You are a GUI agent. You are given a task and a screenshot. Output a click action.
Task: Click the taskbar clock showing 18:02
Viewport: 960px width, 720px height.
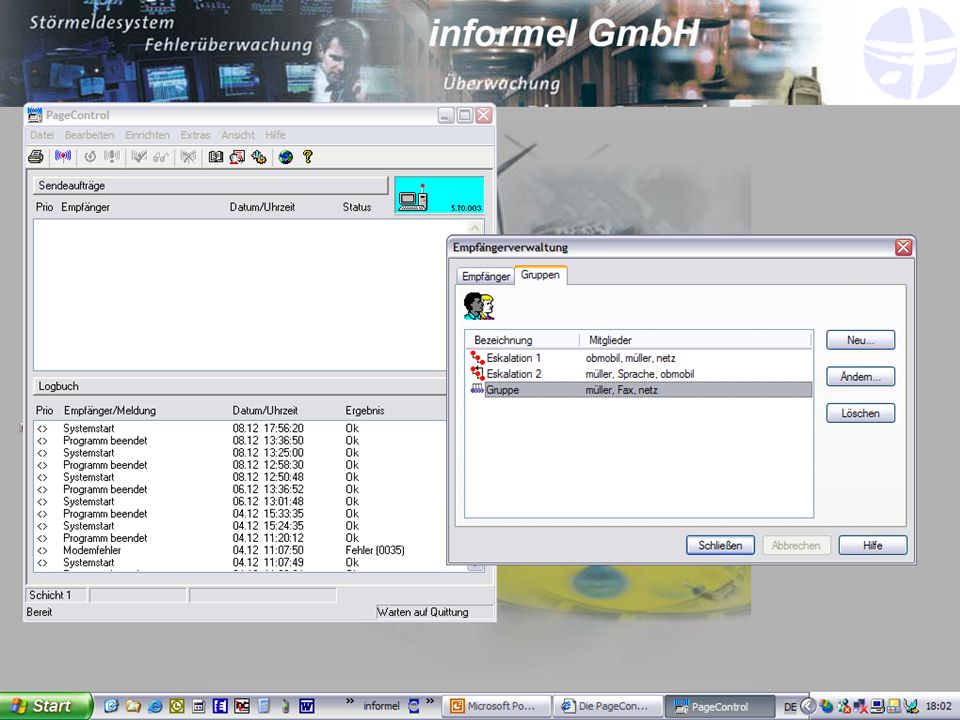point(939,707)
